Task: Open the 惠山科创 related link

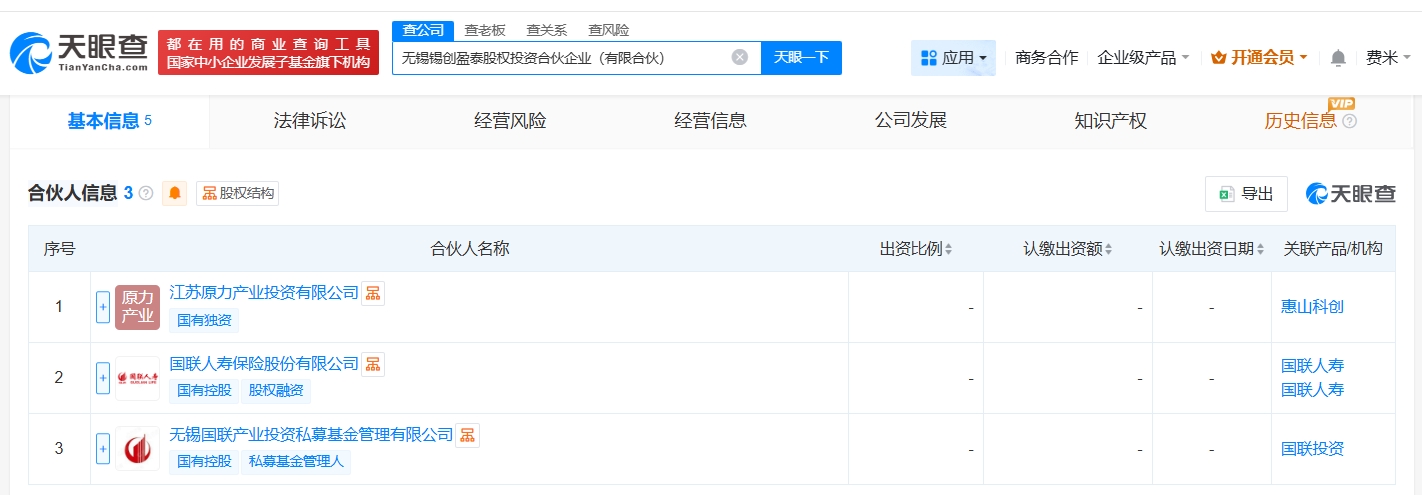Action: coord(1312,307)
